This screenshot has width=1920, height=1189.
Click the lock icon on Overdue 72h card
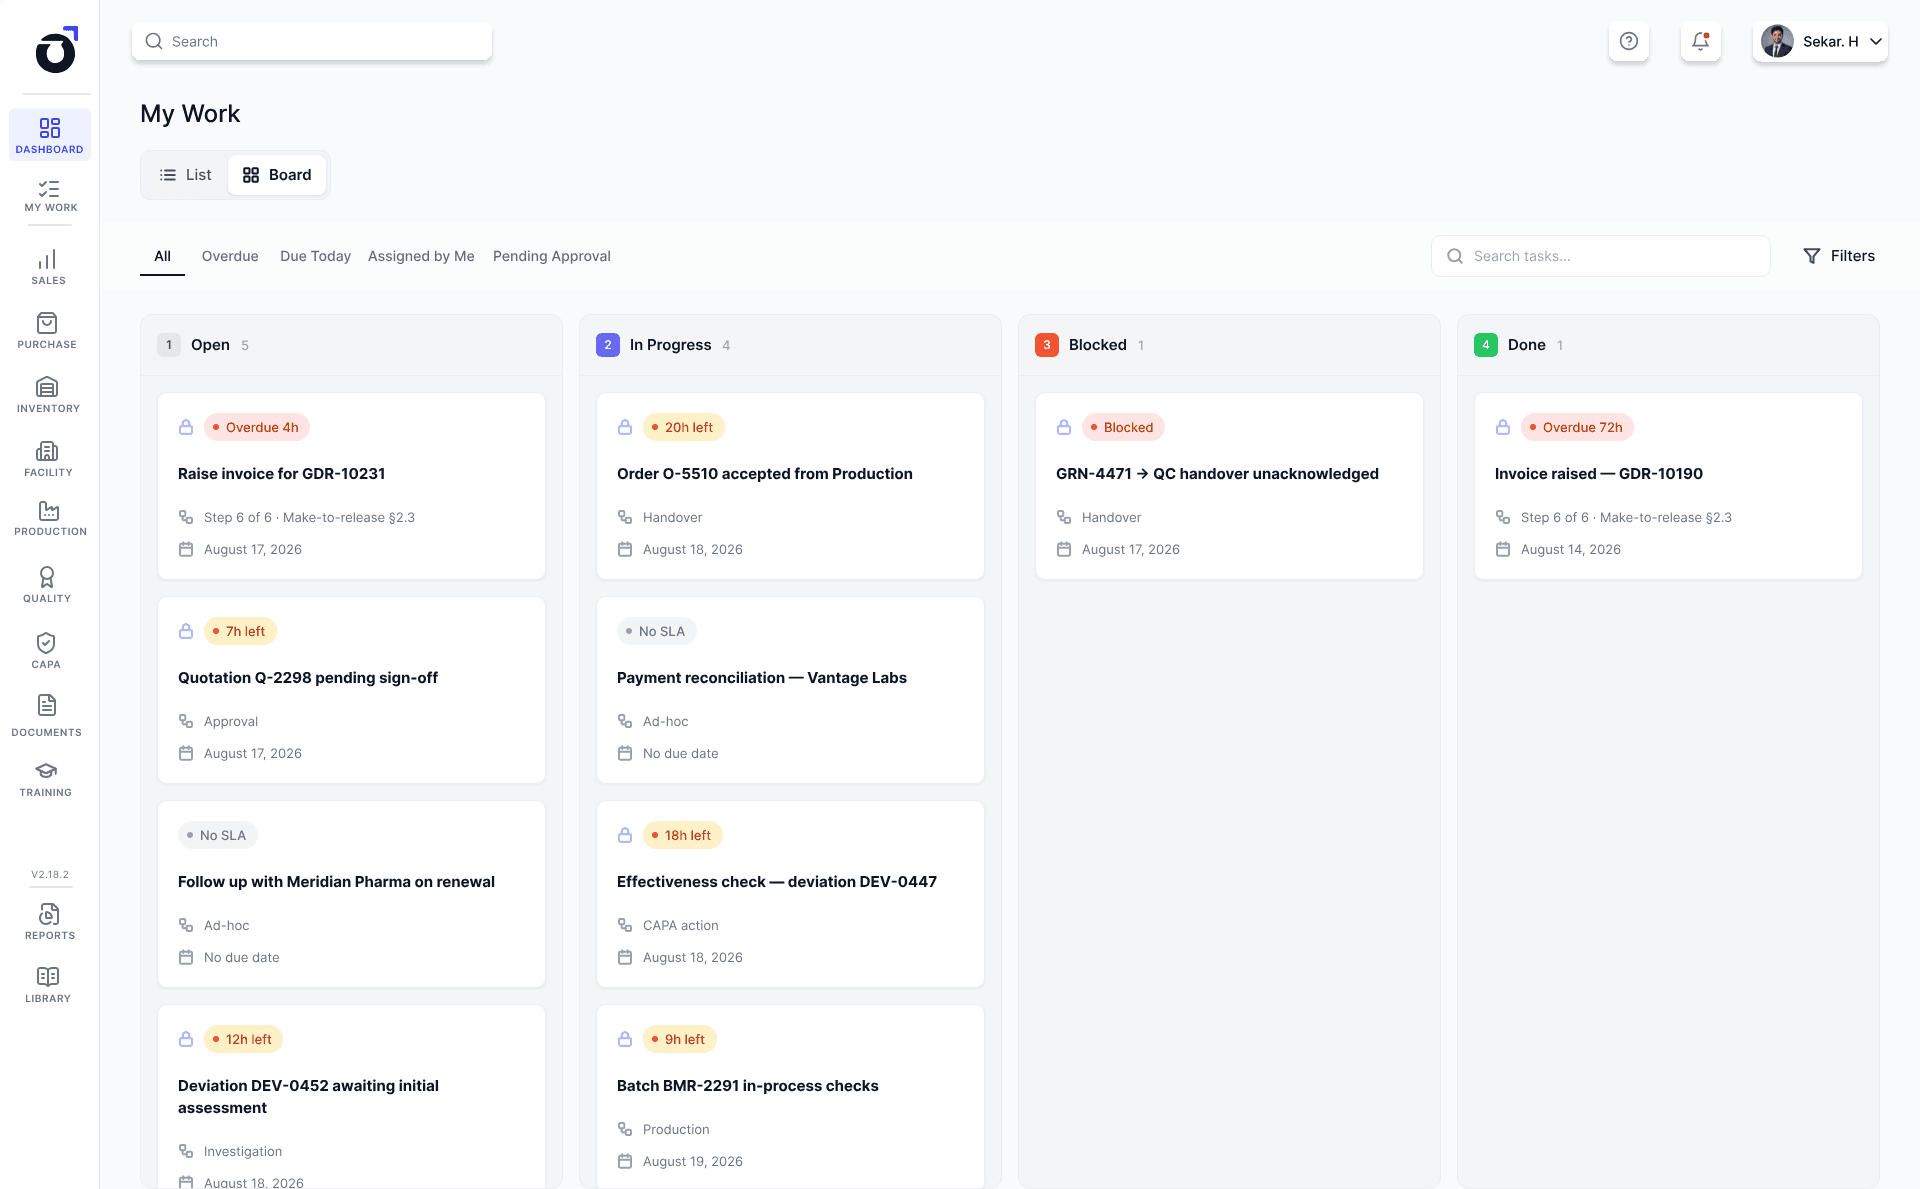point(1503,427)
